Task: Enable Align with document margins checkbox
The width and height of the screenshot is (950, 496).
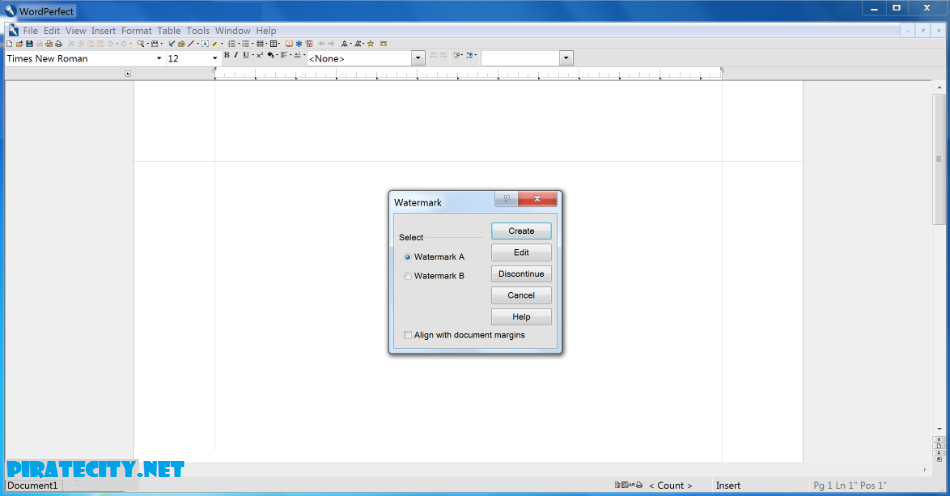Action: tap(408, 335)
